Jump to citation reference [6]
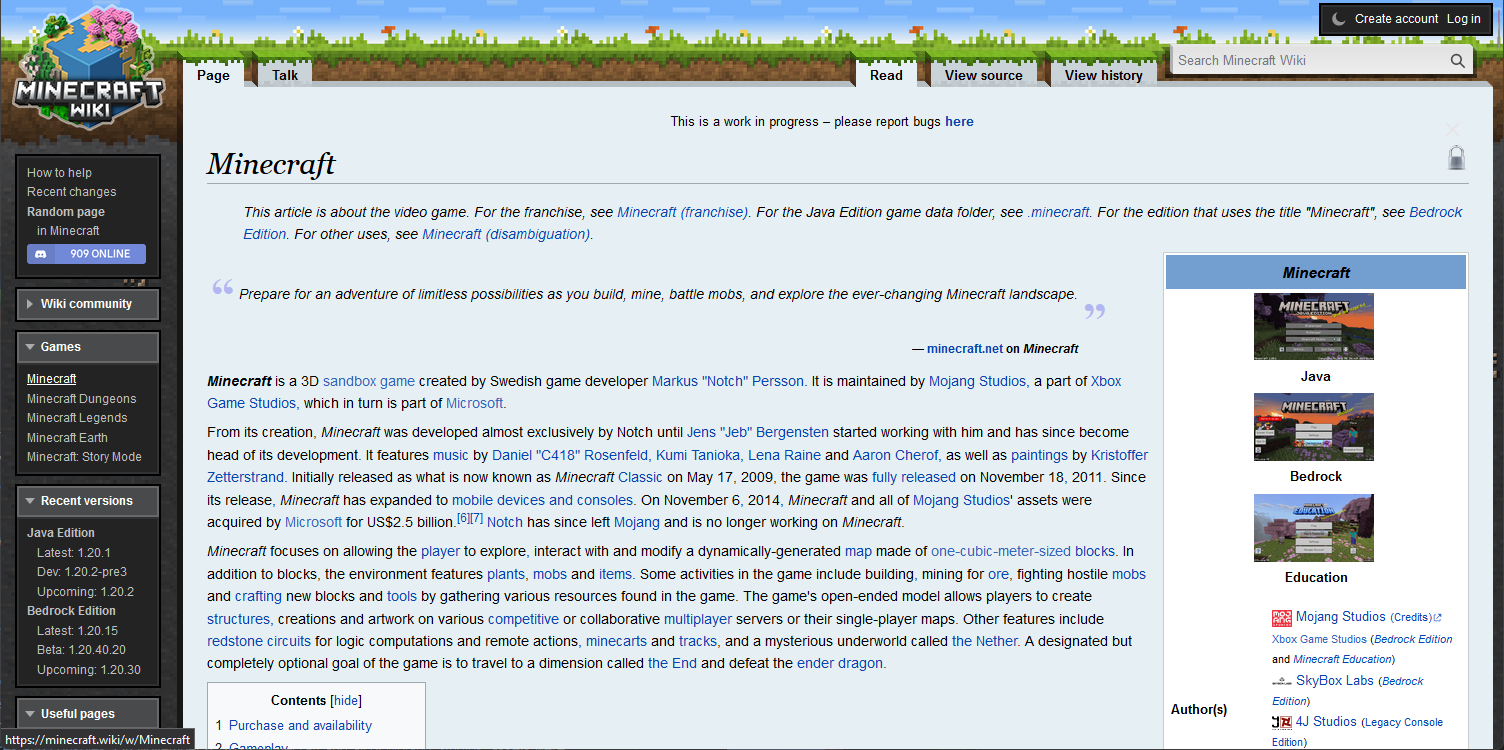 pos(463,518)
